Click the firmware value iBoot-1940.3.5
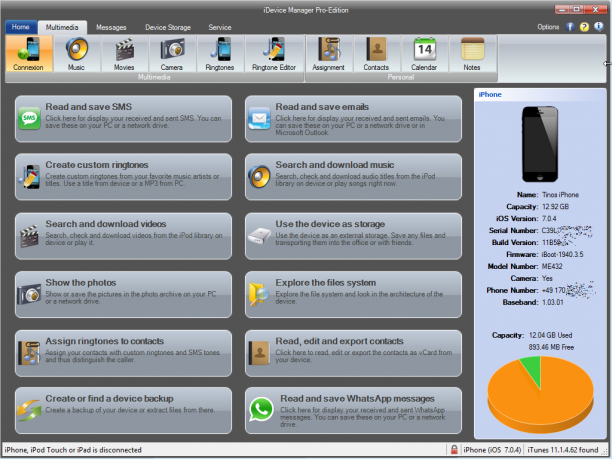This screenshot has height=459, width=612. coord(562,254)
